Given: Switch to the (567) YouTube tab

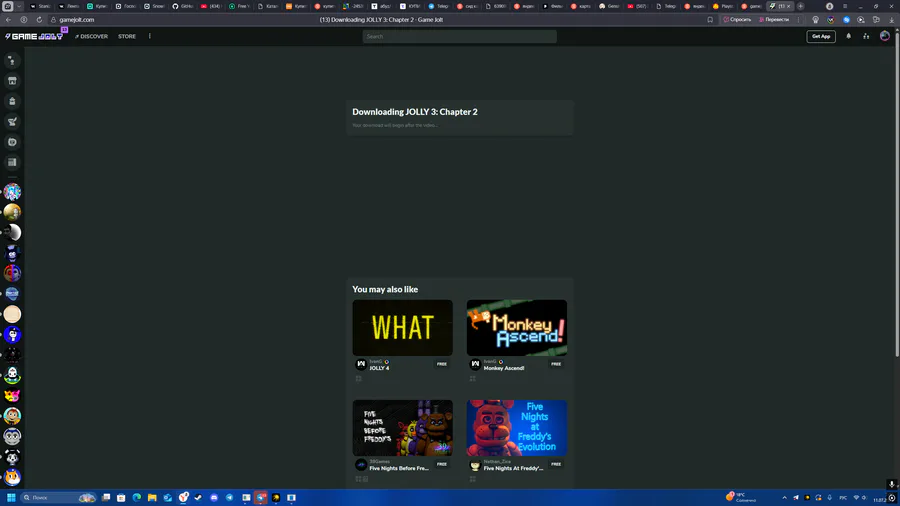Looking at the screenshot, I should pyautogui.click(x=638, y=6).
